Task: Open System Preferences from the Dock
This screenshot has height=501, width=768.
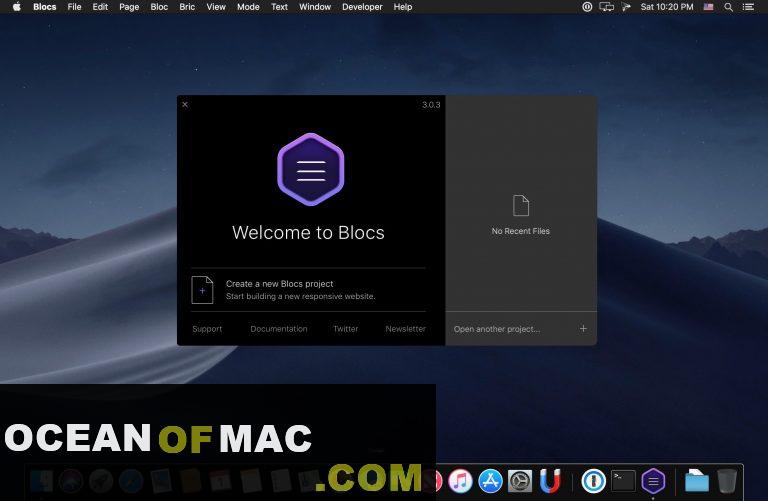Action: (x=520, y=481)
